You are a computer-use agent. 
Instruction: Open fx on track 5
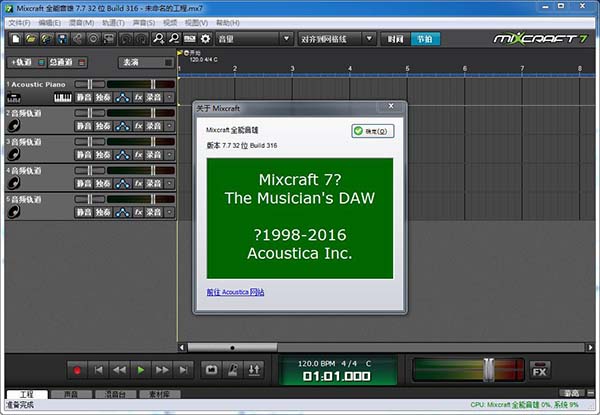pos(138,212)
